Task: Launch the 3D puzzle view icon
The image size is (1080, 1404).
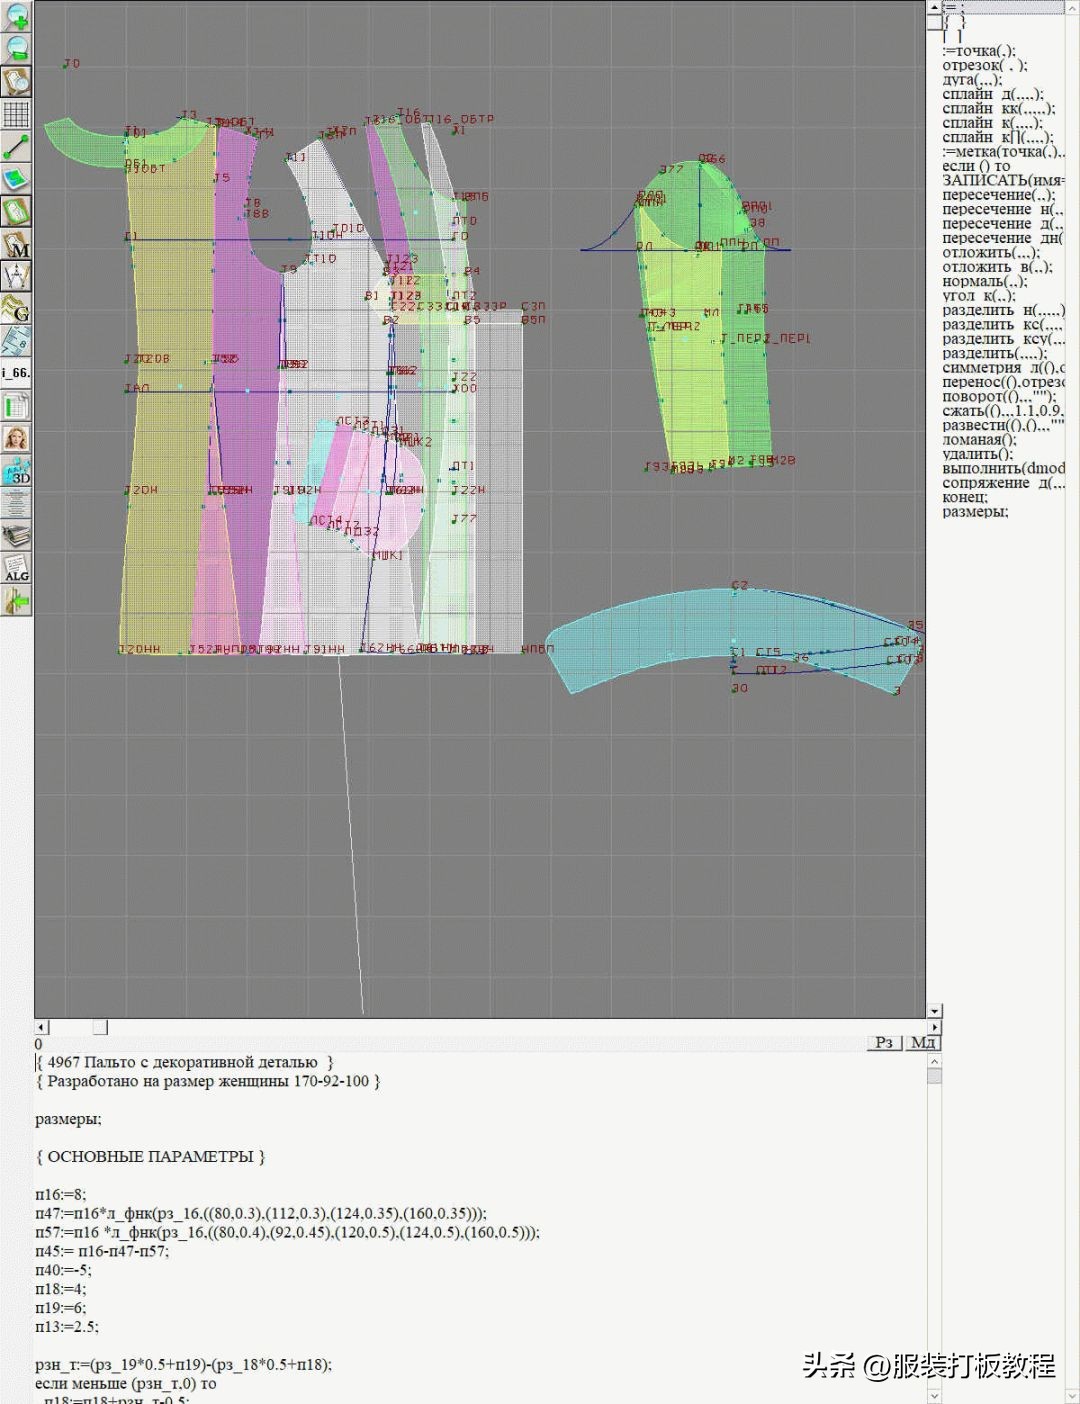Action: coord(16,471)
